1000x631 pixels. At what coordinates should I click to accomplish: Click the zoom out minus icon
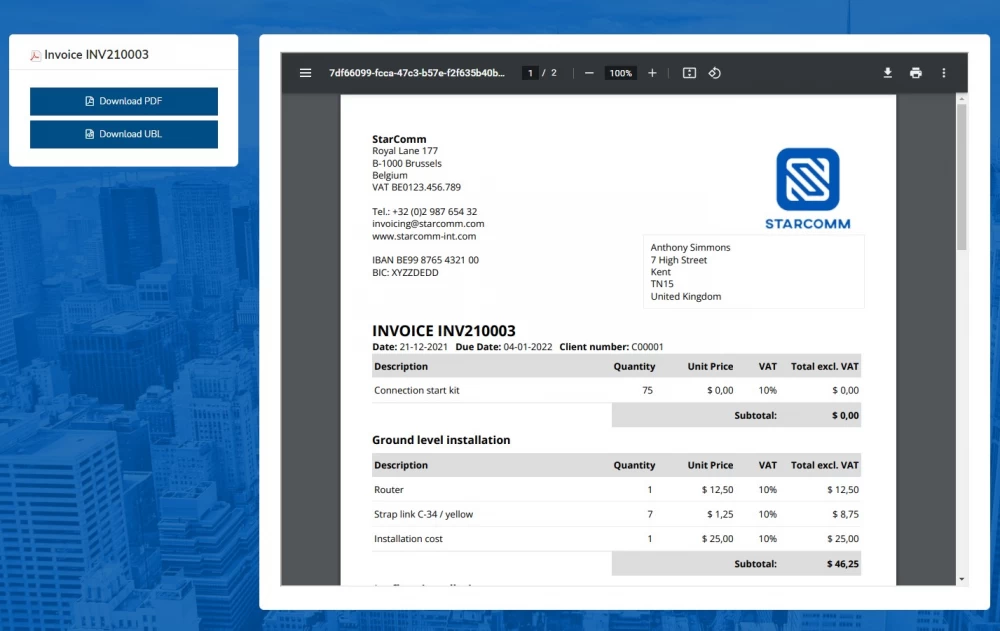(x=589, y=73)
